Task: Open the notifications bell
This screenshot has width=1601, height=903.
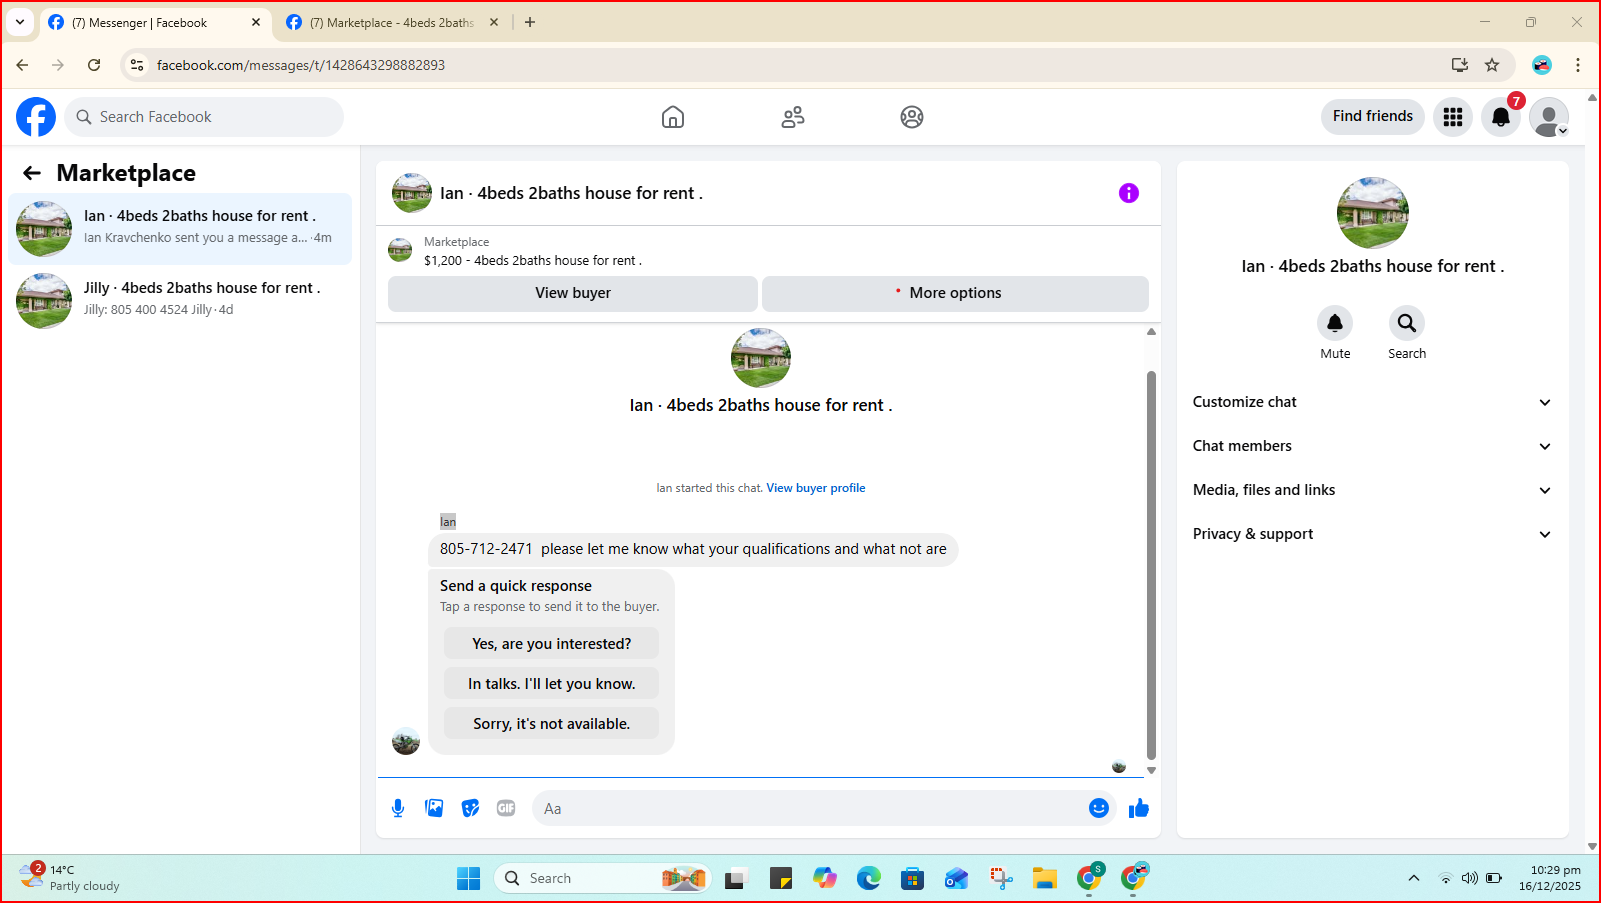Action: [1501, 117]
